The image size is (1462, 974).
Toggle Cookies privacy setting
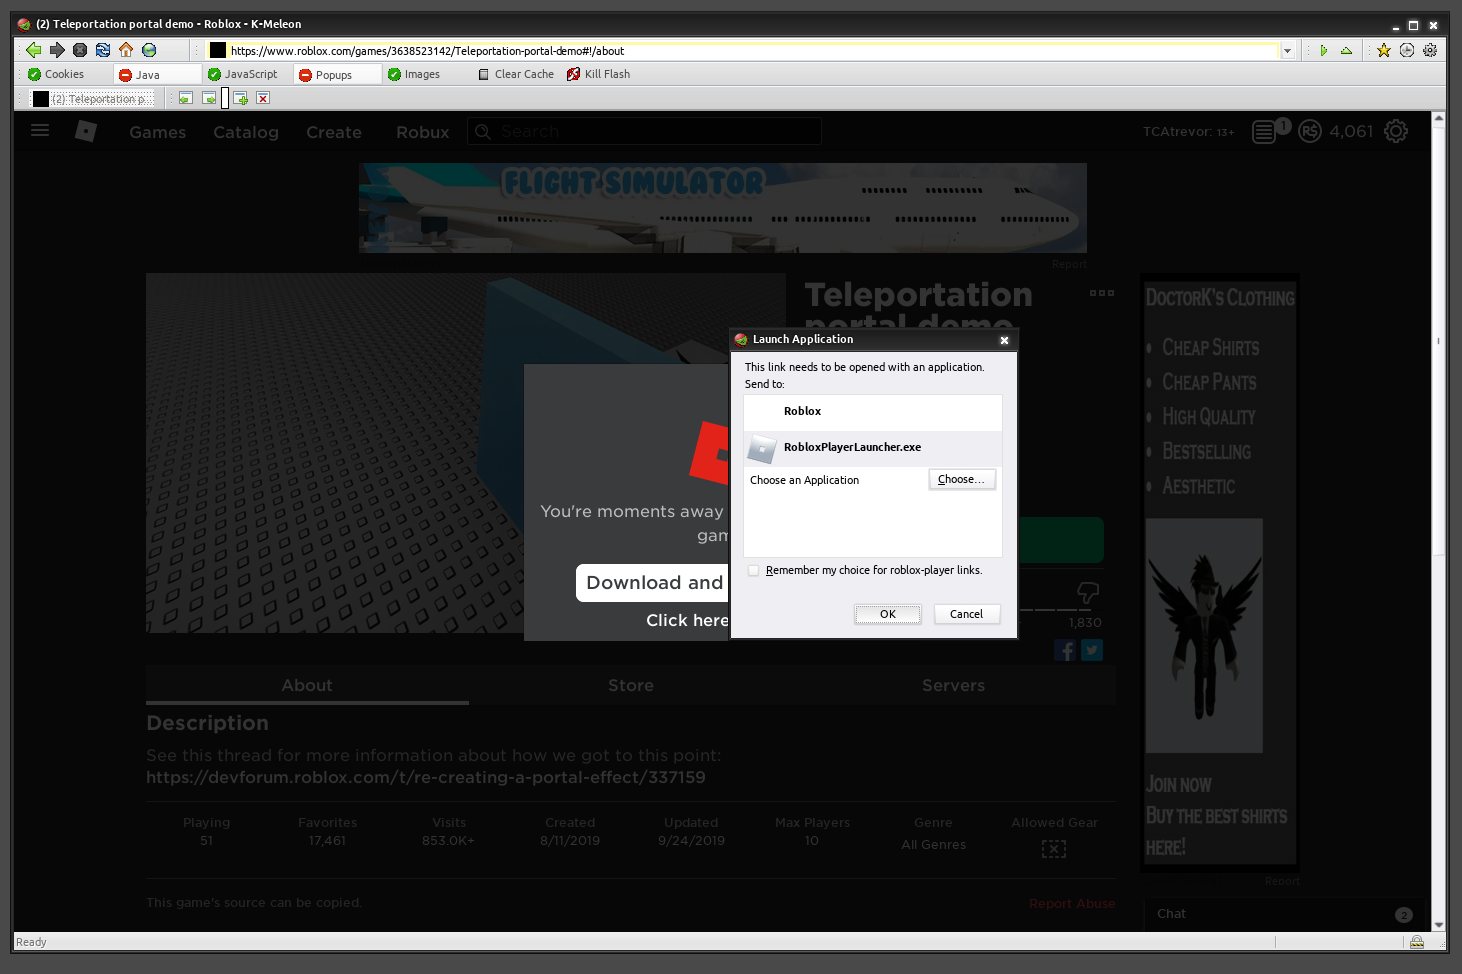pyautogui.click(x=56, y=74)
